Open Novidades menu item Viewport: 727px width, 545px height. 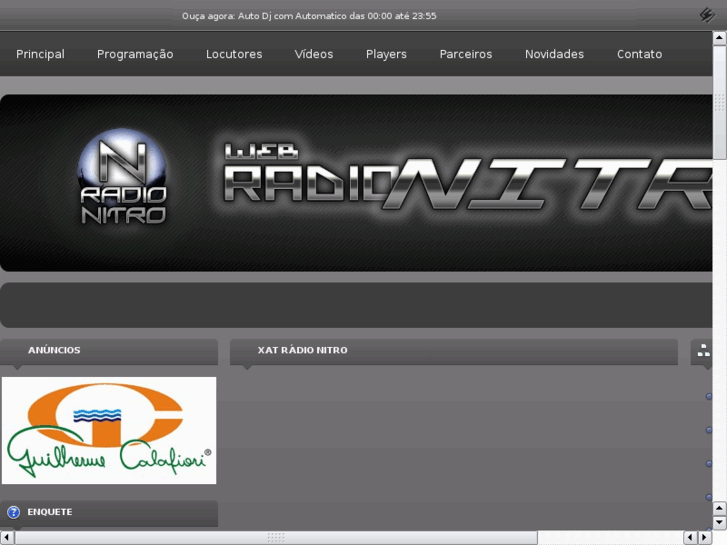pyautogui.click(x=555, y=54)
